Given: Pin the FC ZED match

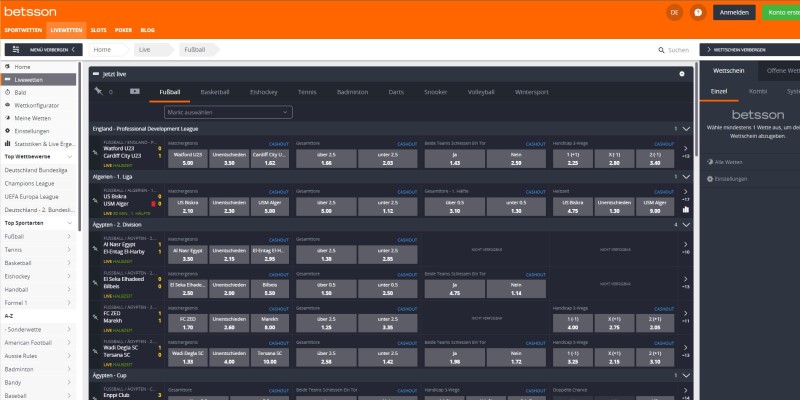Looking at the screenshot, I should 95,317.
